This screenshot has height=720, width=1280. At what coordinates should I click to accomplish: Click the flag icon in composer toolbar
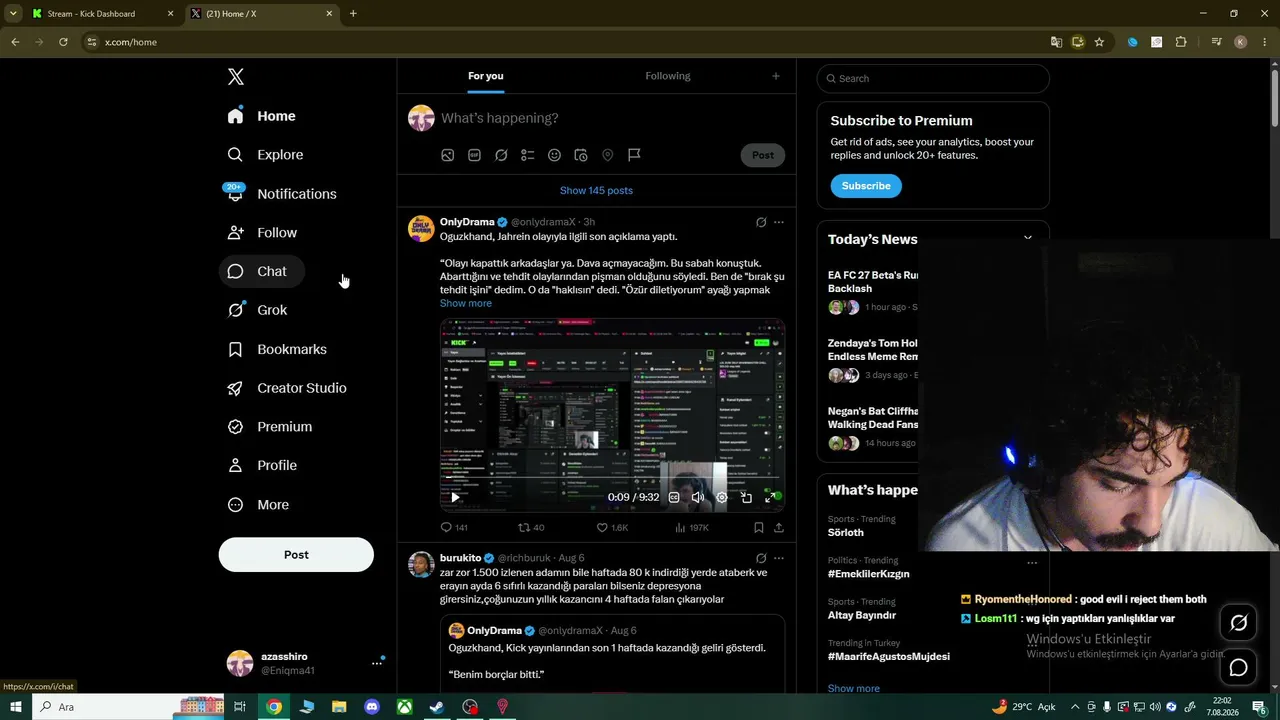[634, 155]
